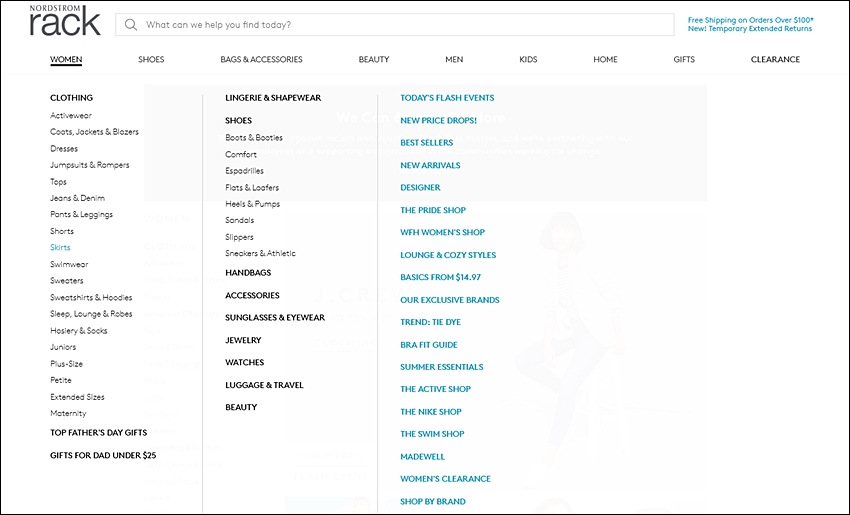This screenshot has width=850, height=515.
Task: Open the Women menu tab
Action: [x=66, y=60]
